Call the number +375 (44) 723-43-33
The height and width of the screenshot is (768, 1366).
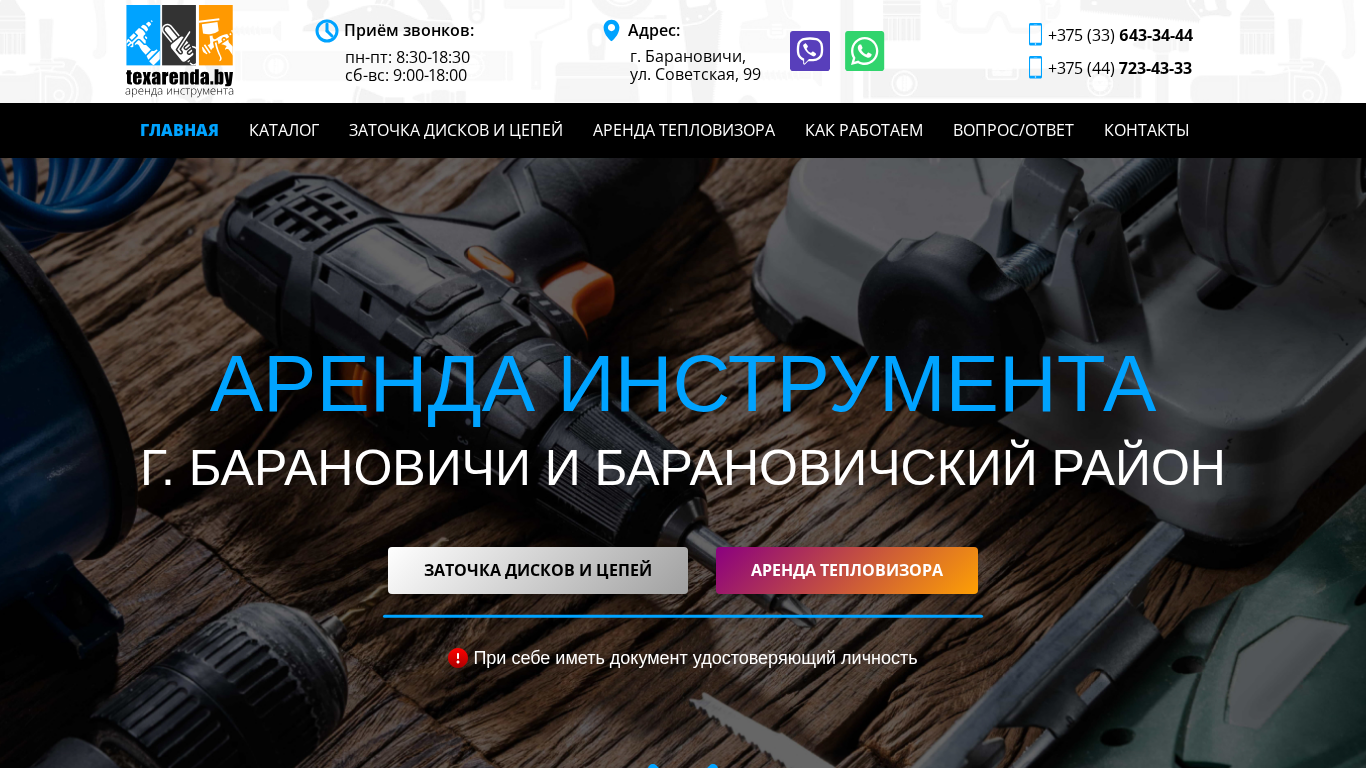1120,68
